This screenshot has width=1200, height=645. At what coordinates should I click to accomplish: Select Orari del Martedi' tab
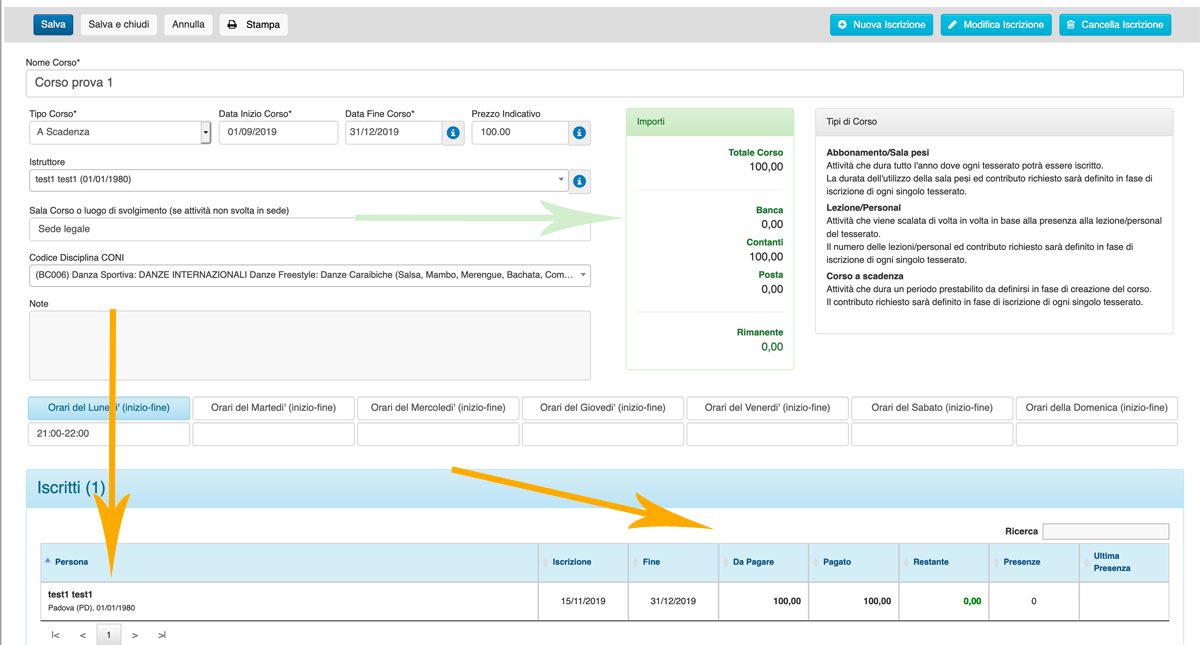[272, 408]
